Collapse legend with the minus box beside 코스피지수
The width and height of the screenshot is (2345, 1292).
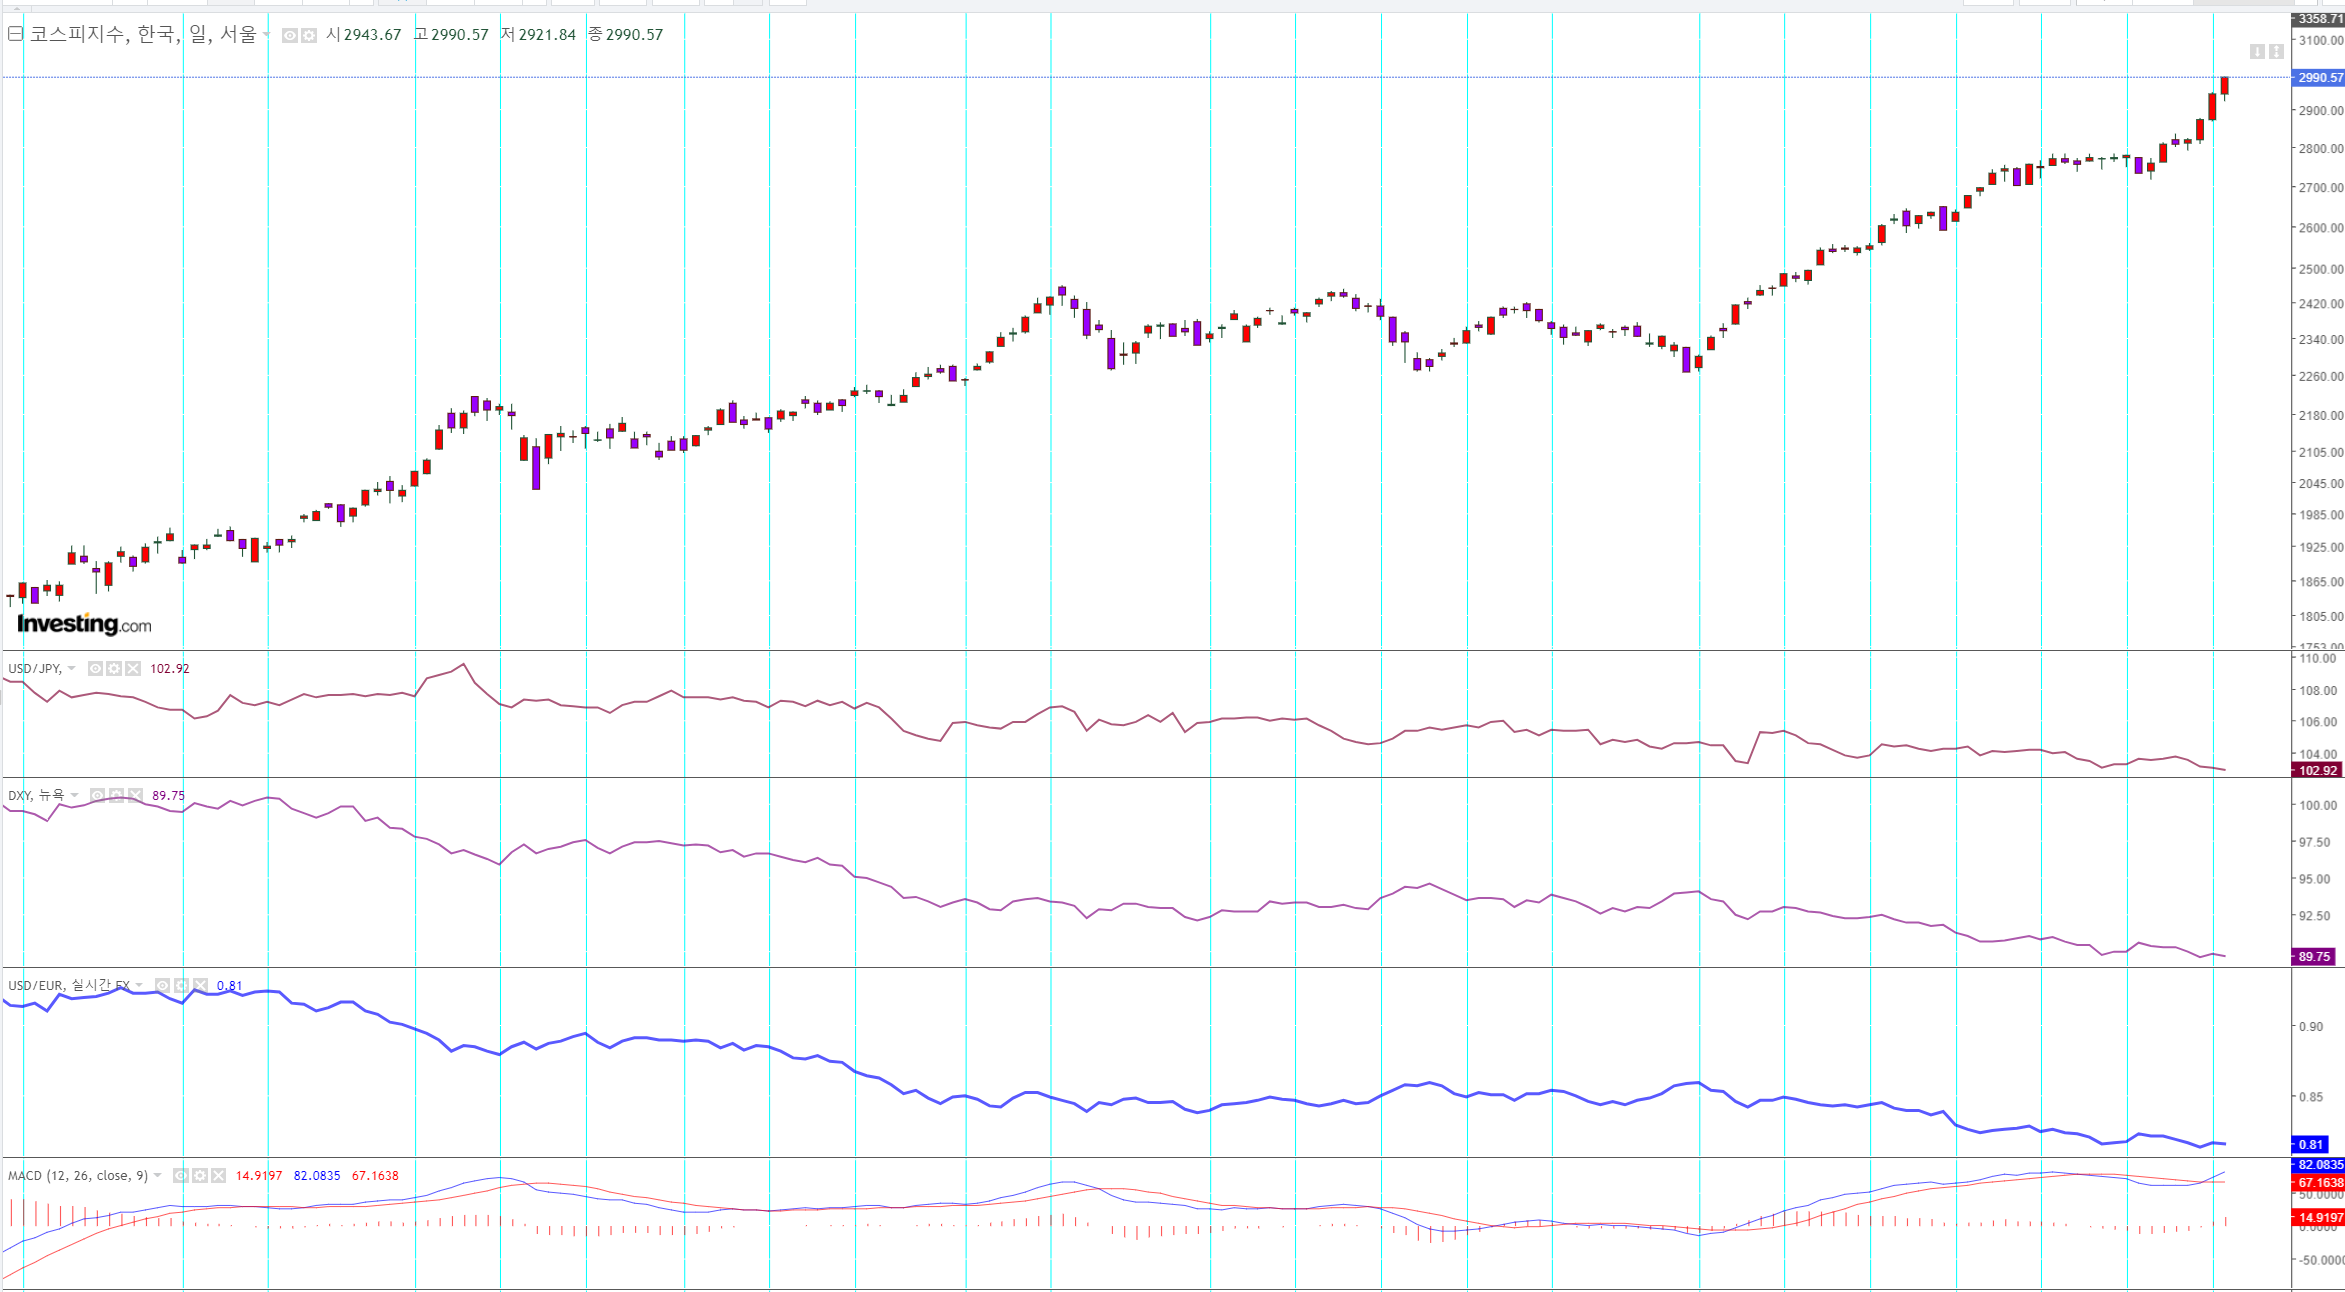(x=15, y=34)
